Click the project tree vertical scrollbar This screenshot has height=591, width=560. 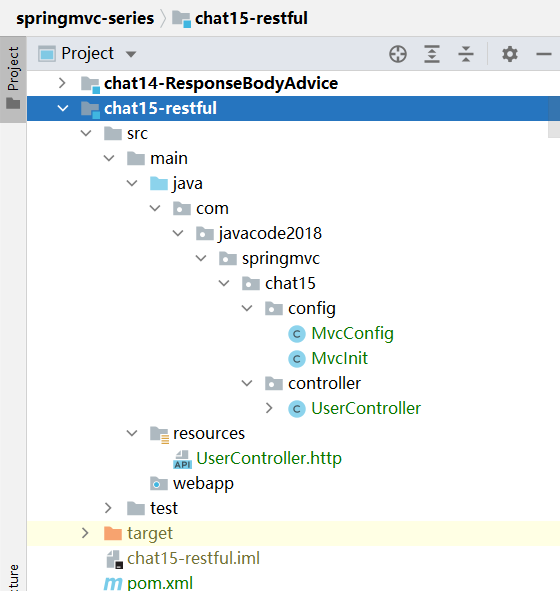coord(554,117)
